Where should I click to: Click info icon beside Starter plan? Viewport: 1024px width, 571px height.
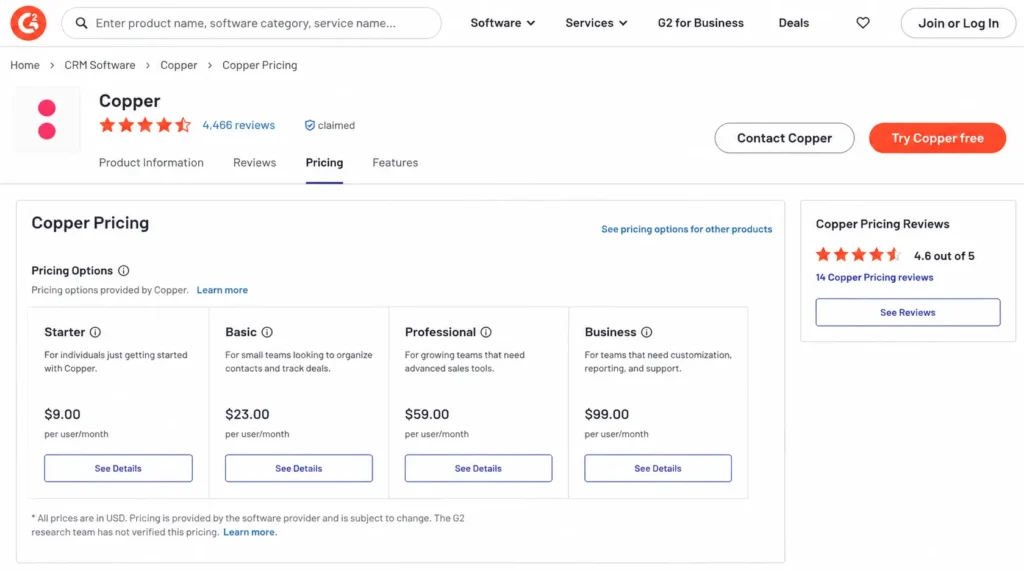[x=95, y=332]
